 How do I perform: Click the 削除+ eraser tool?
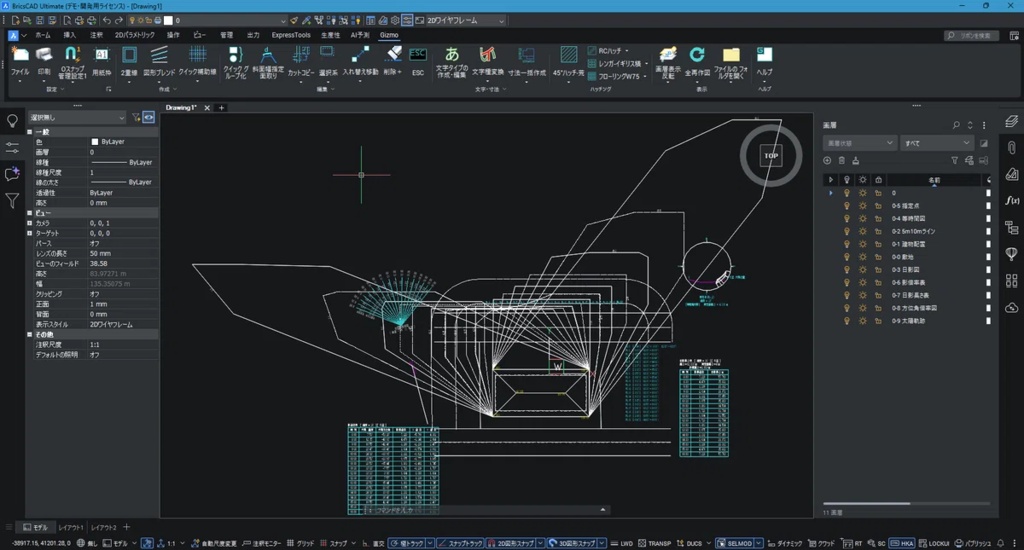392,60
